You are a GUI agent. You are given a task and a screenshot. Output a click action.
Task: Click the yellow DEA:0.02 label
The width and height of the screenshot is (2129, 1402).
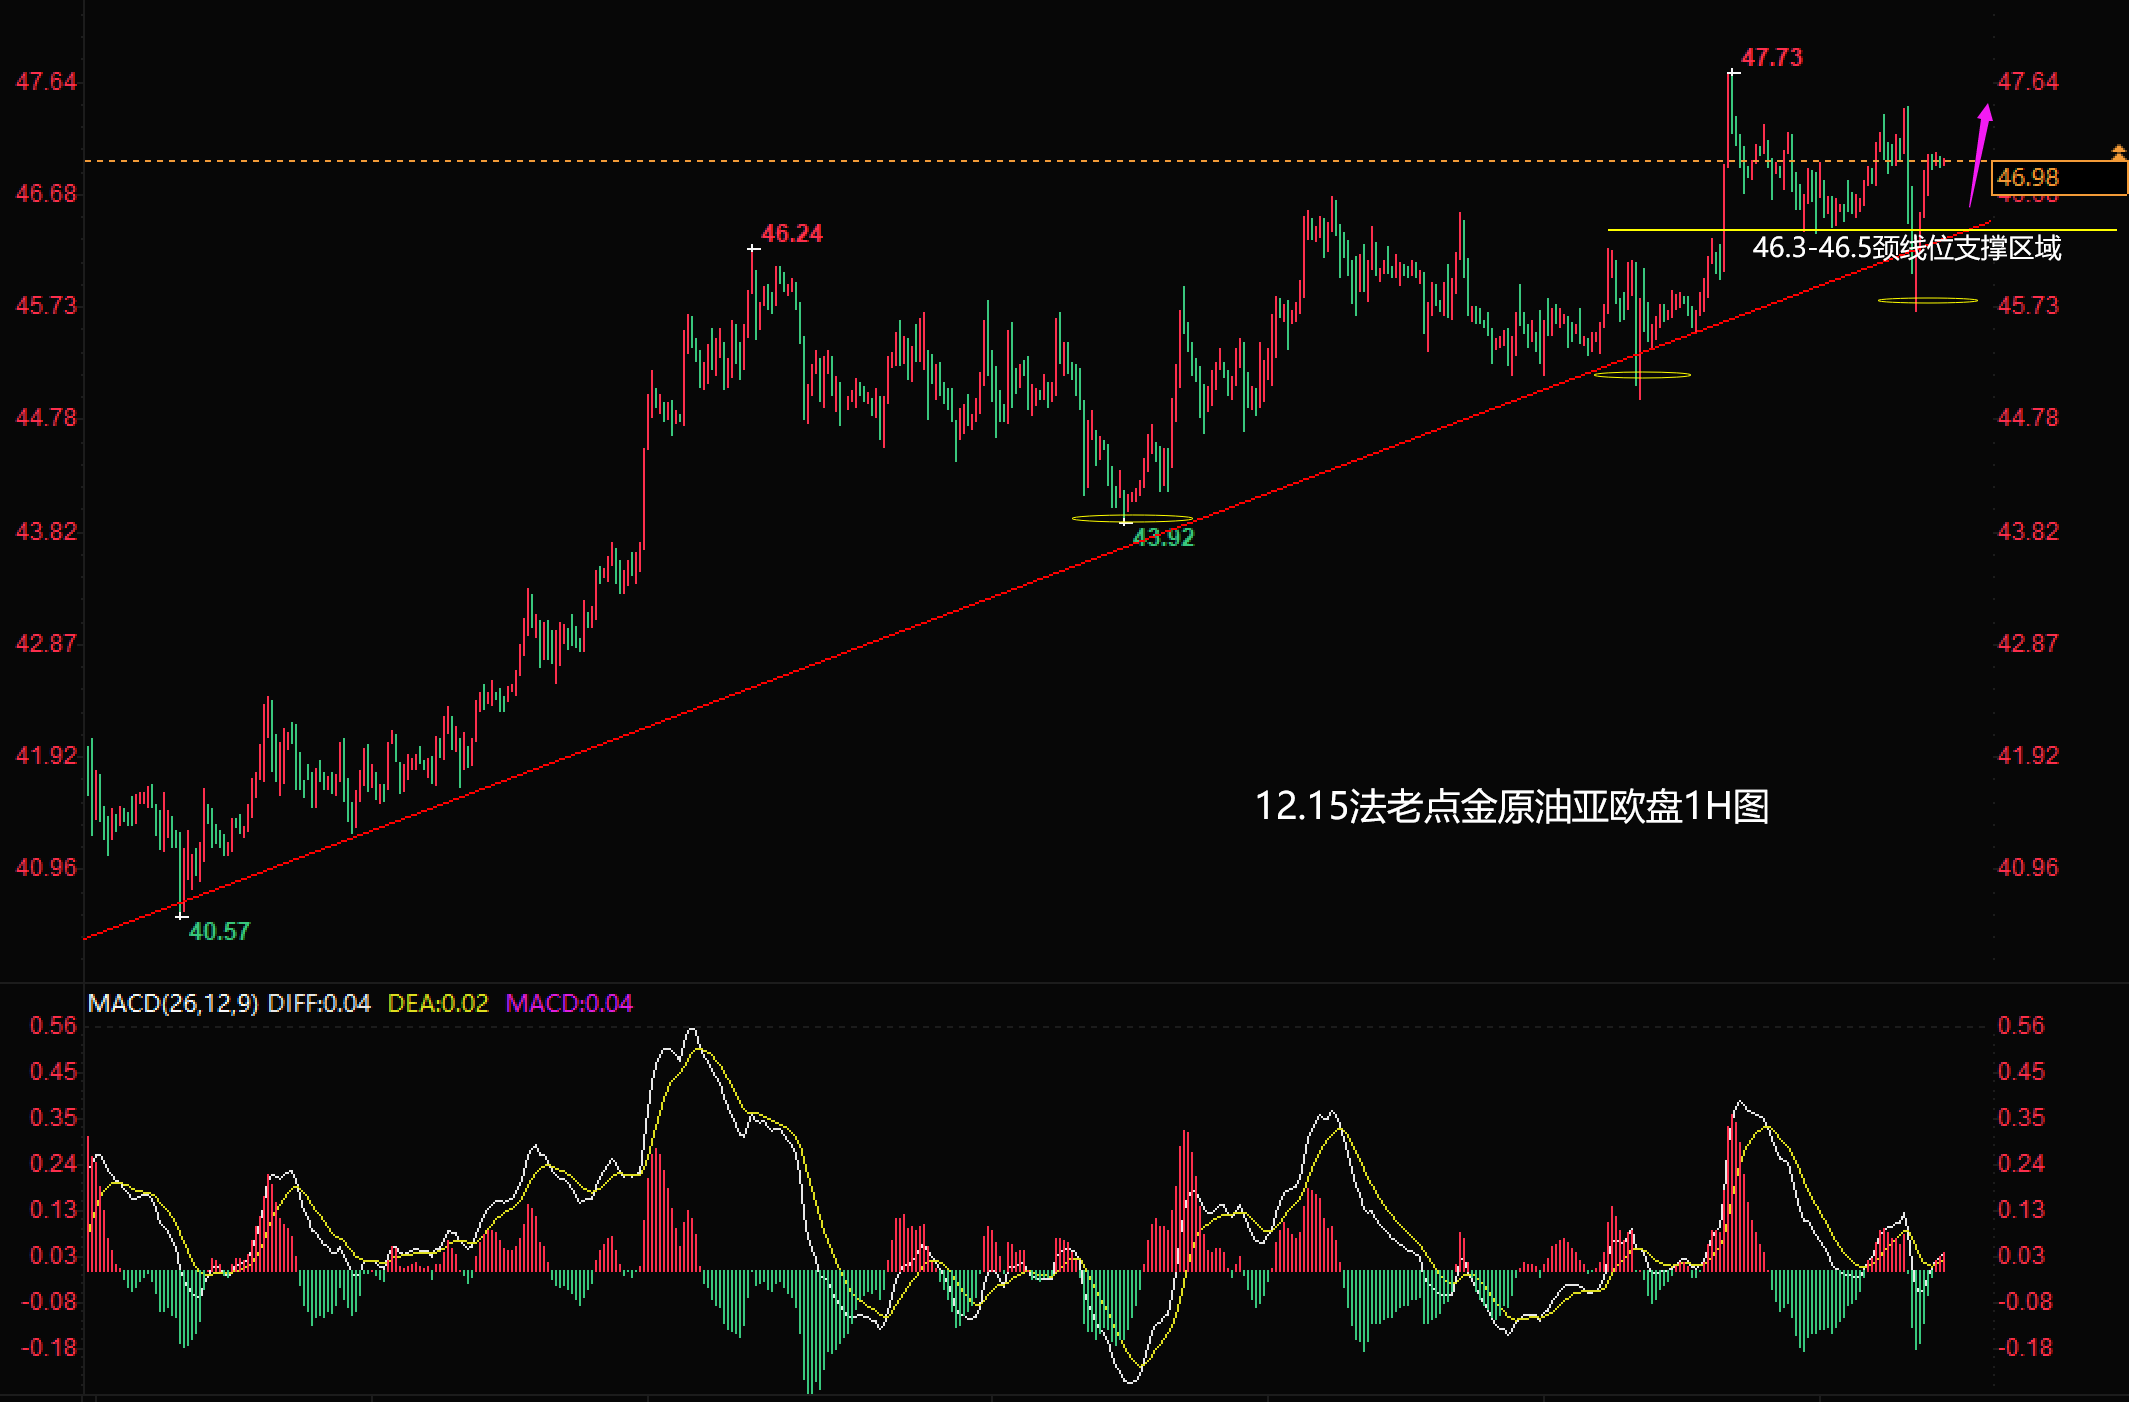(438, 1003)
